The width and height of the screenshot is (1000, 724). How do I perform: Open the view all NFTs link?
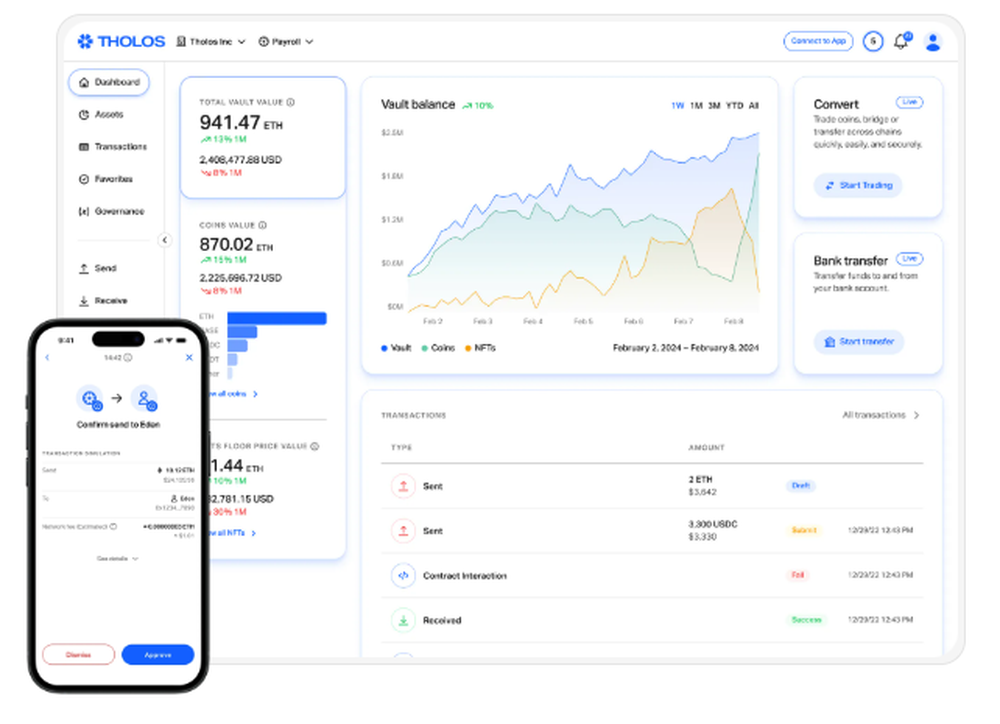click(x=232, y=533)
